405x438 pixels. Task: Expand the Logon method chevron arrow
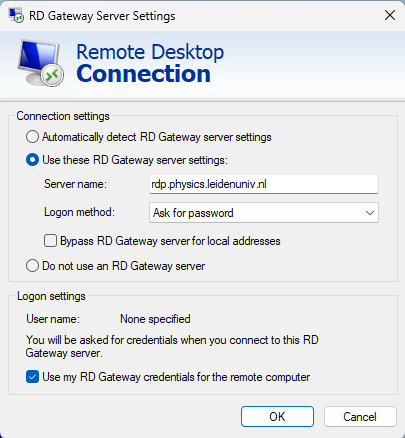370,213
